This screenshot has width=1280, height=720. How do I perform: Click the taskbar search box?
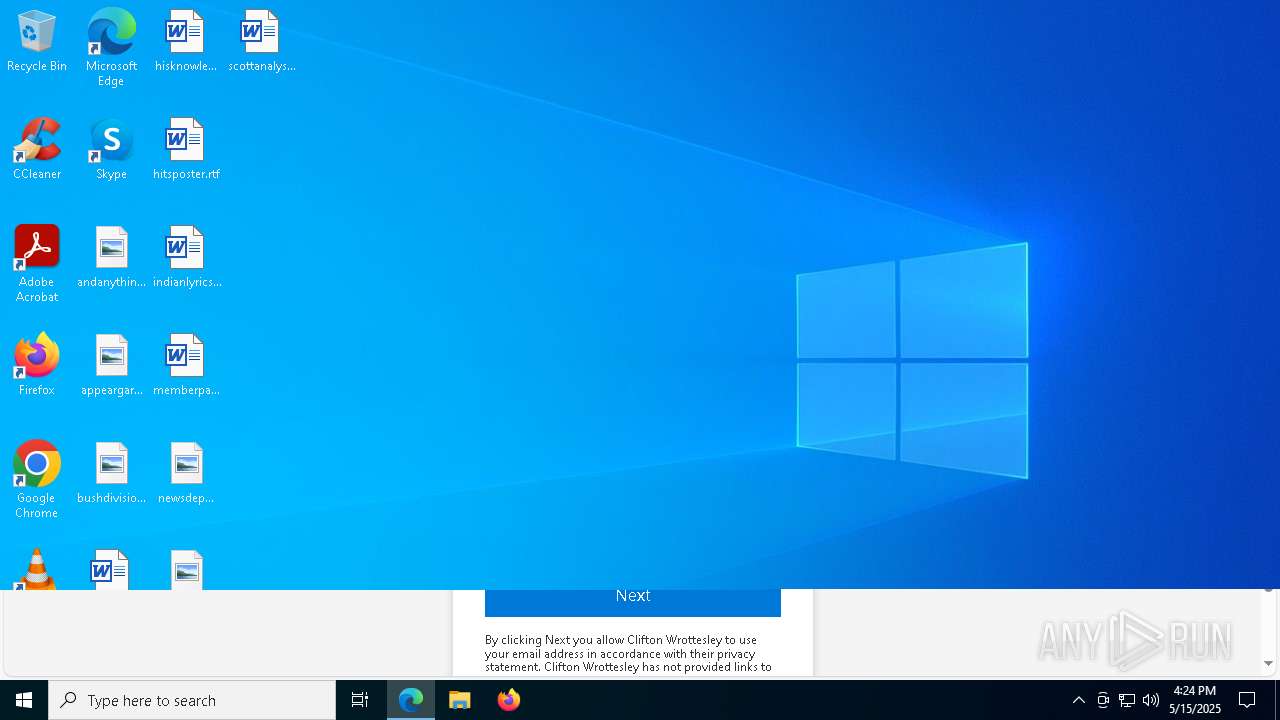click(192, 700)
